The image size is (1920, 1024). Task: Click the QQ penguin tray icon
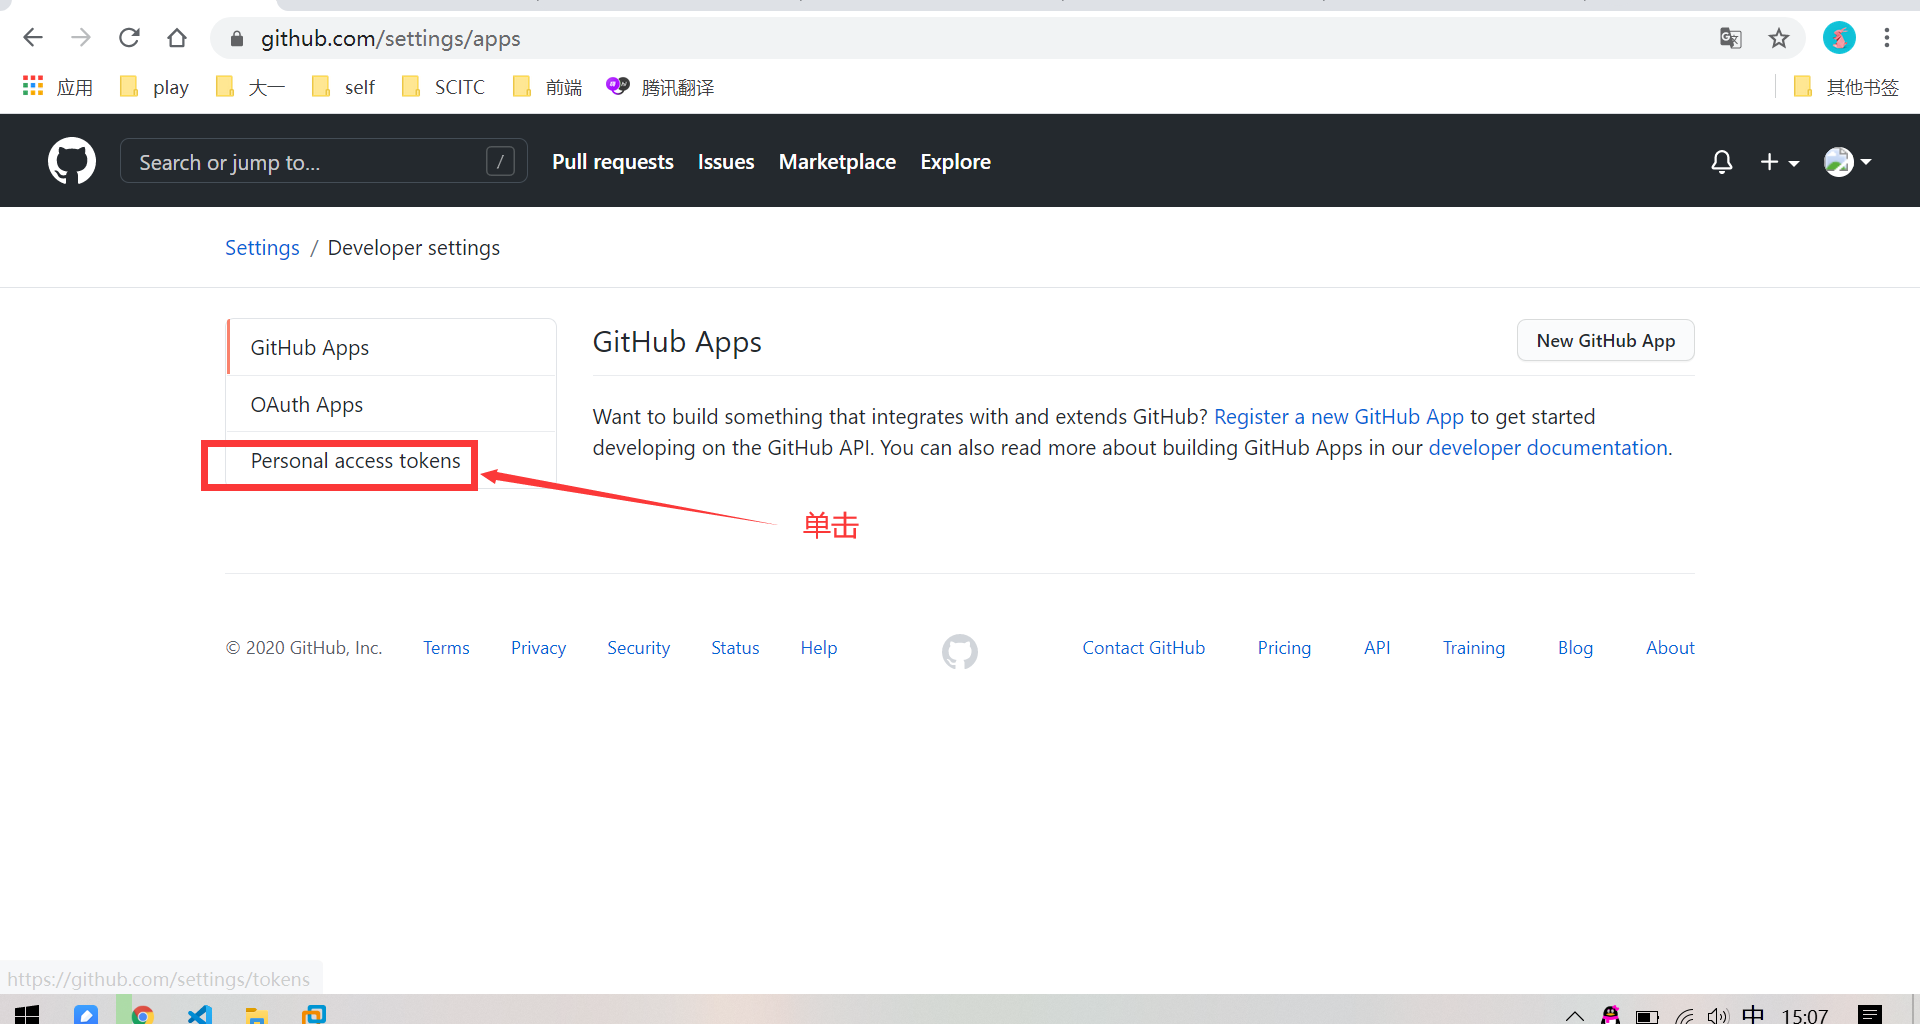(x=1610, y=1014)
